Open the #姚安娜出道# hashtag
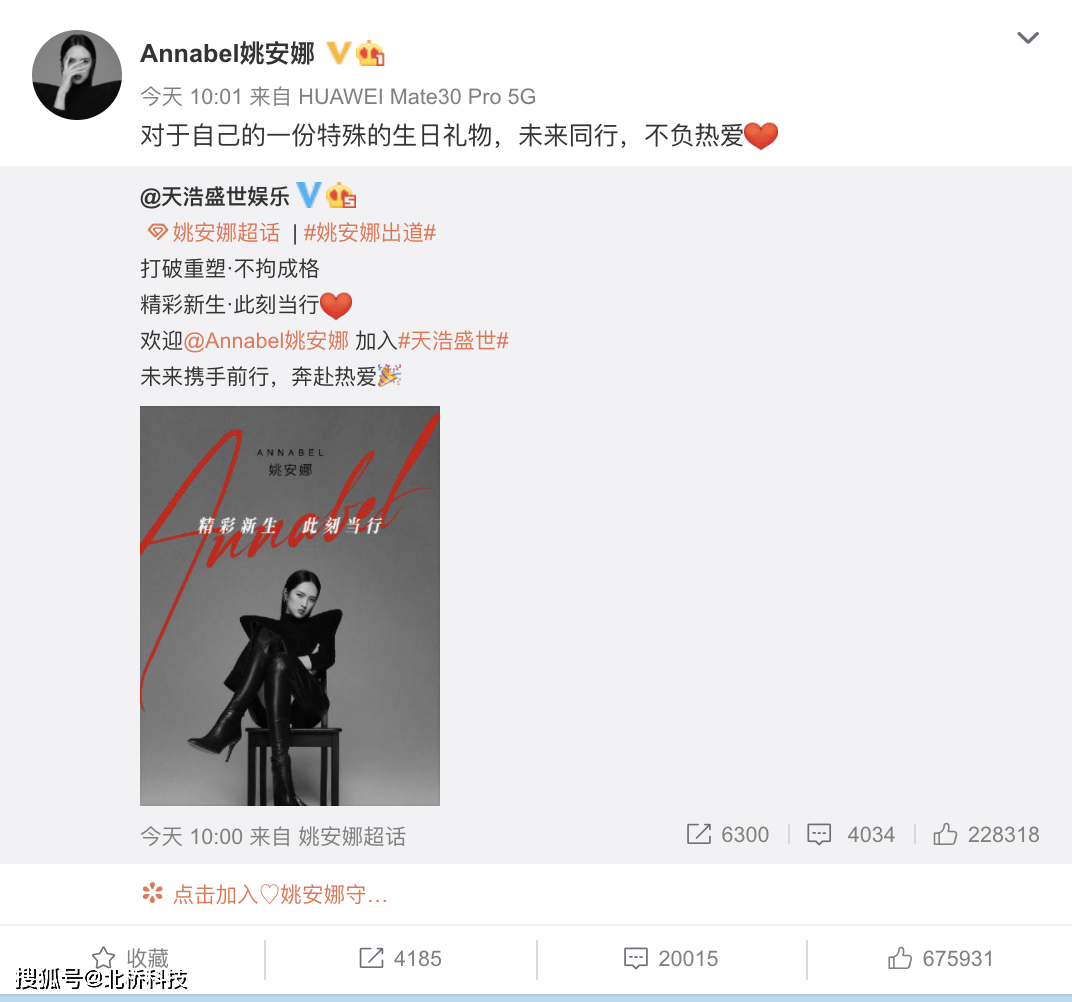Image resolution: width=1072 pixels, height=1002 pixels. [x=370, y=232]
